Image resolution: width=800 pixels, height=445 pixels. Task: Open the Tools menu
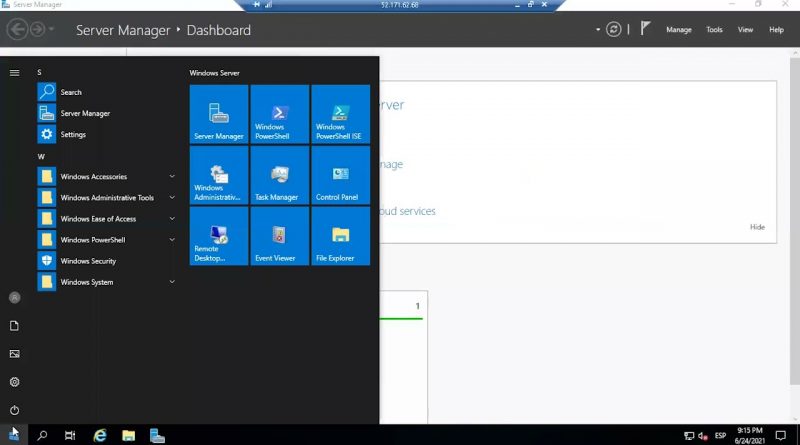(x=714, y=30)
